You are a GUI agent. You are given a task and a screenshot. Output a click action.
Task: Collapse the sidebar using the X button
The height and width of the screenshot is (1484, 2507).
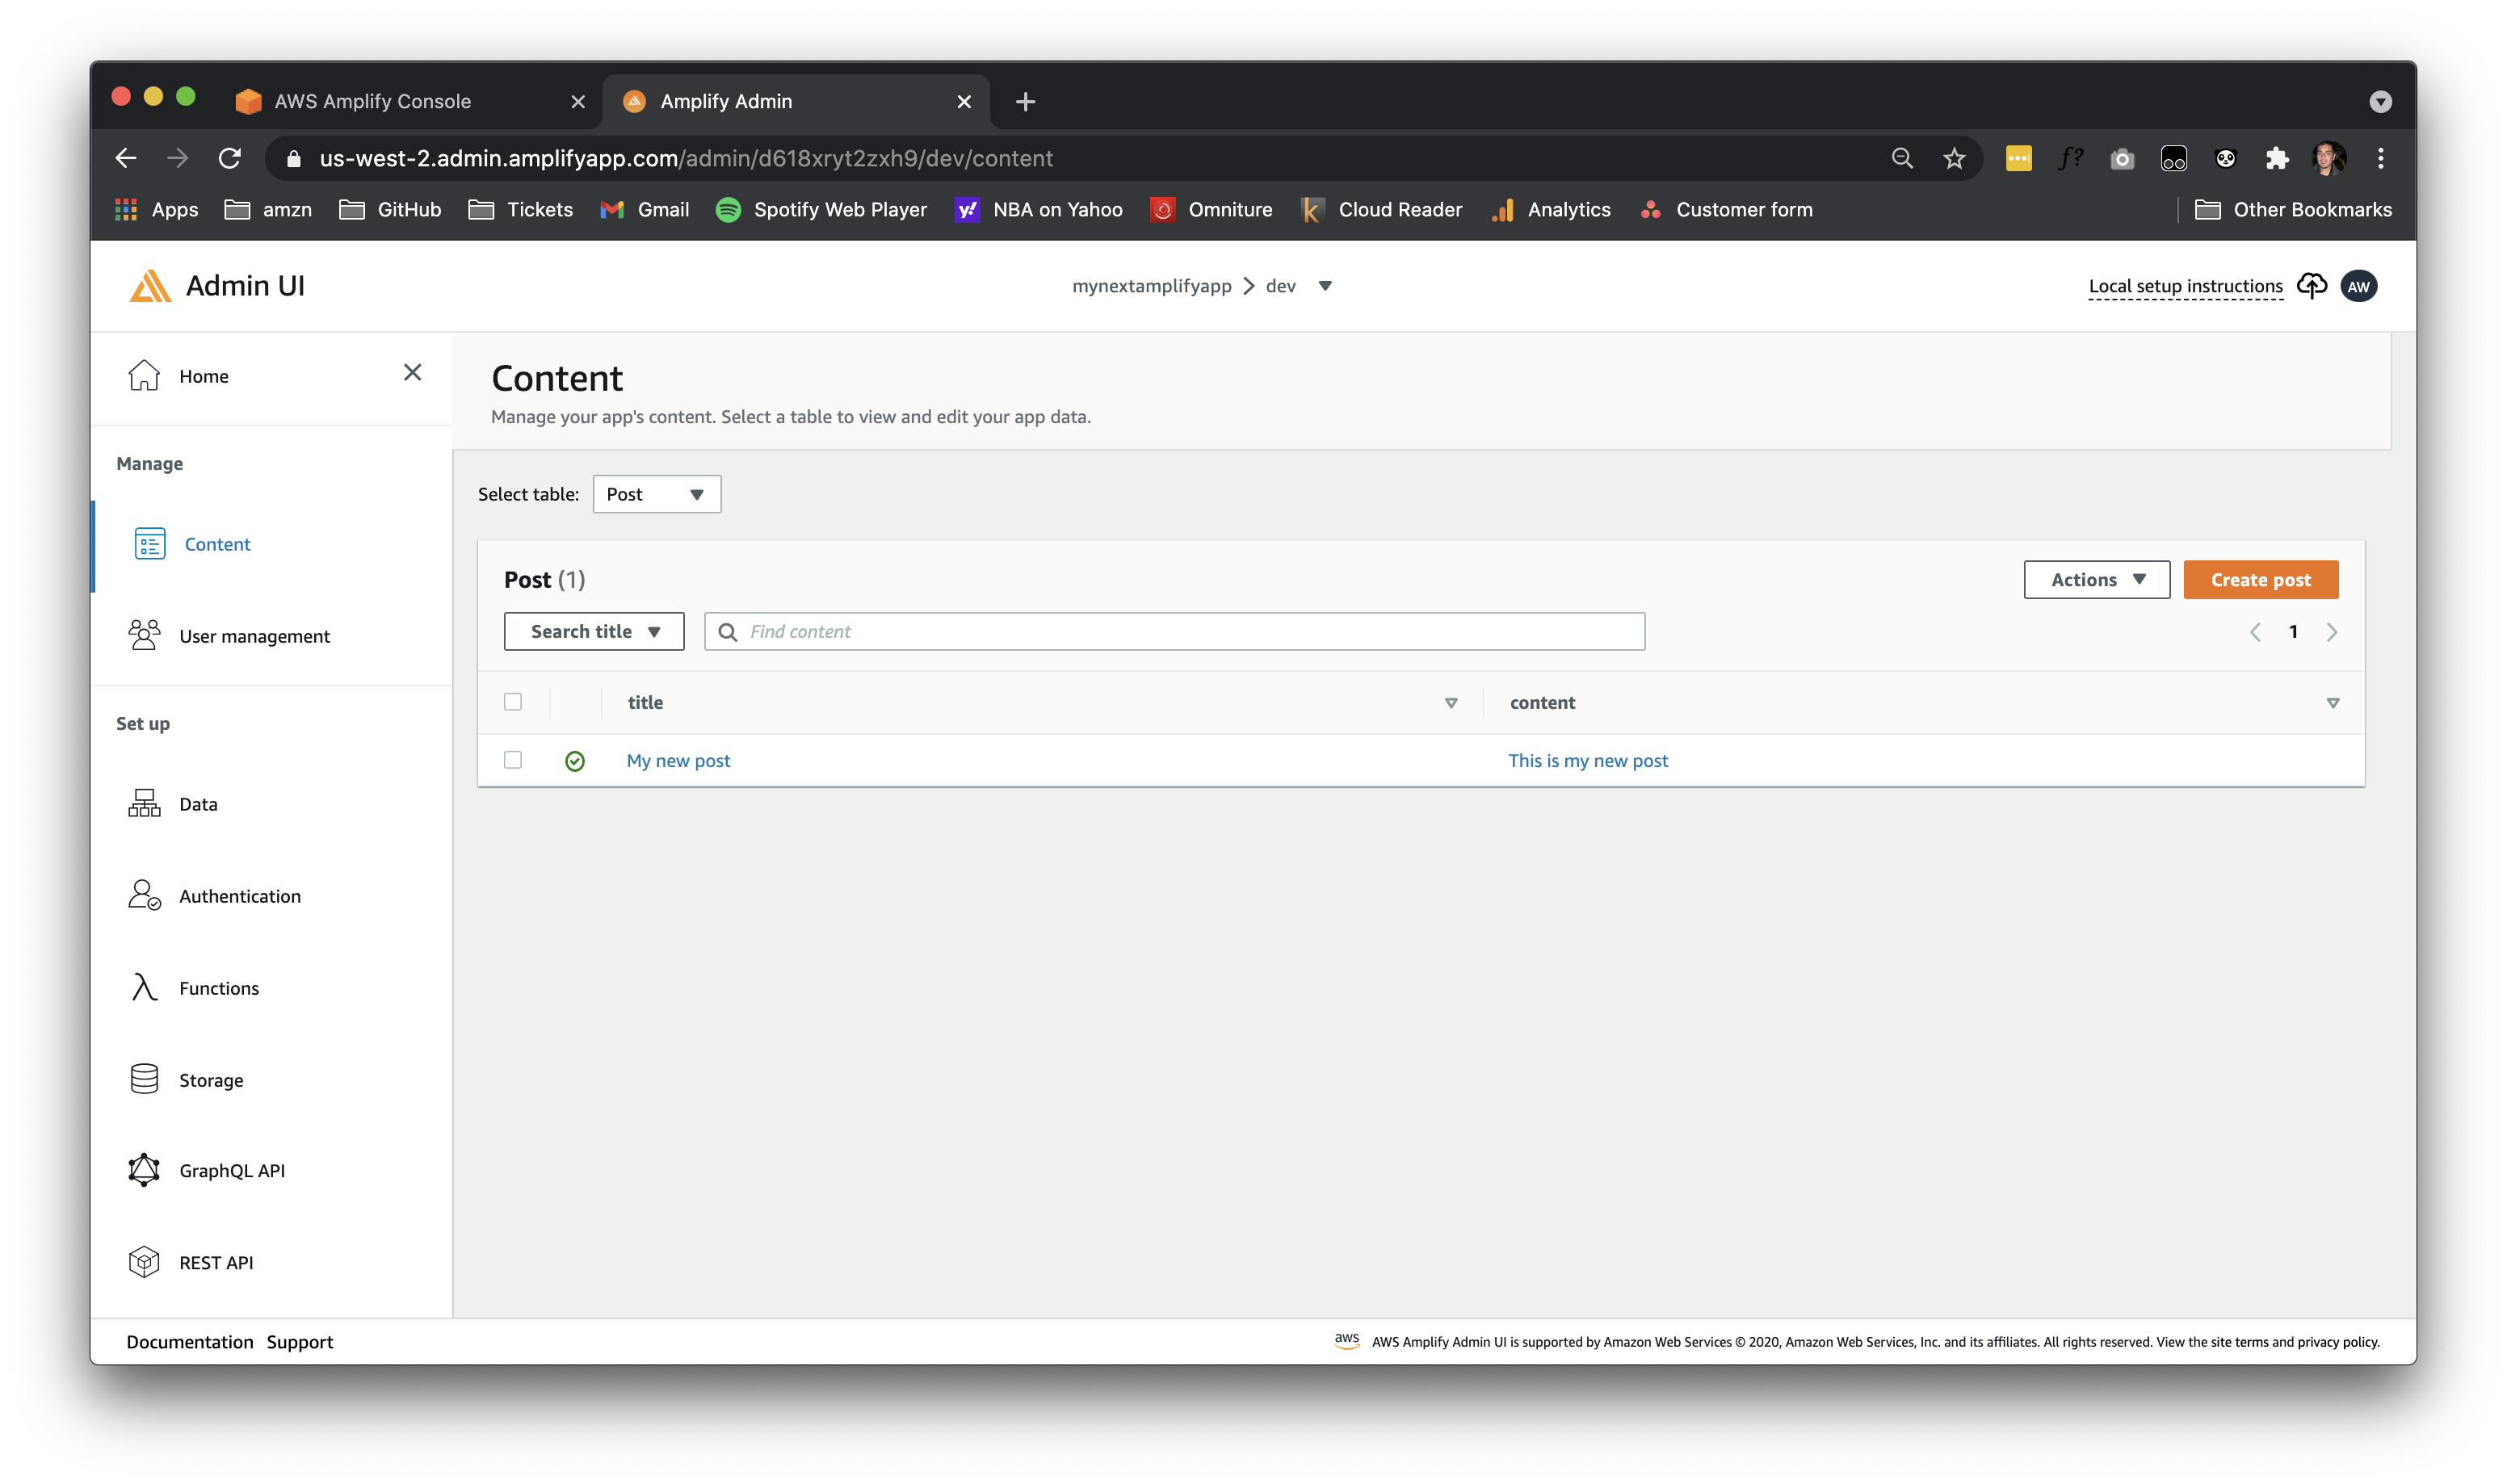413,372
